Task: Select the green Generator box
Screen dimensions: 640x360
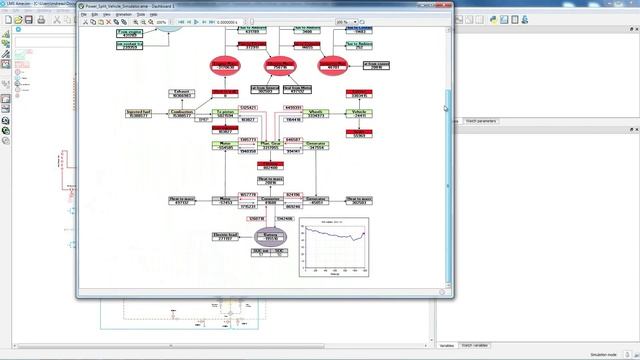Action: pos(316,145)
